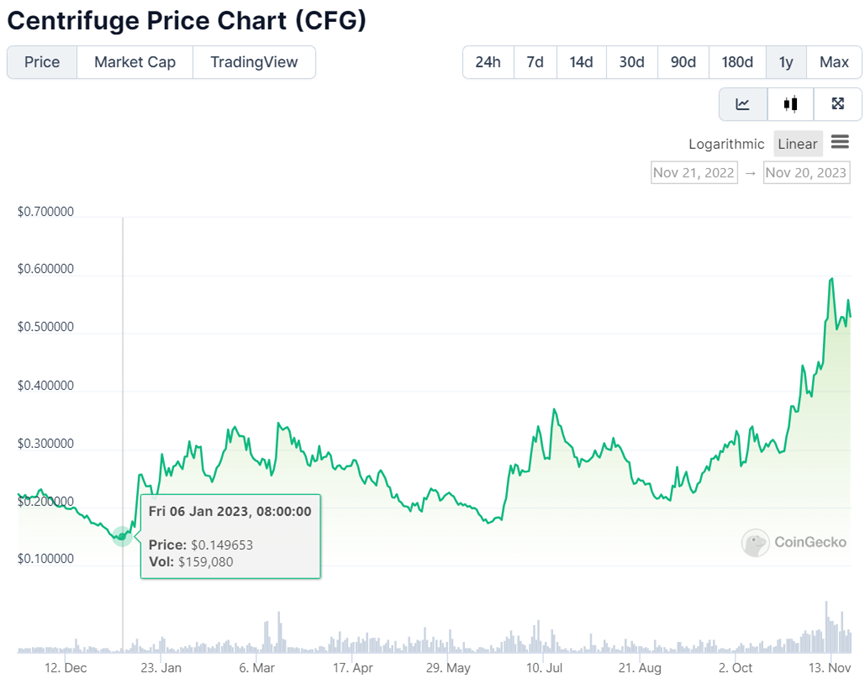
Task: Toggle Linear scale
Action: click(x=798, y=144)
